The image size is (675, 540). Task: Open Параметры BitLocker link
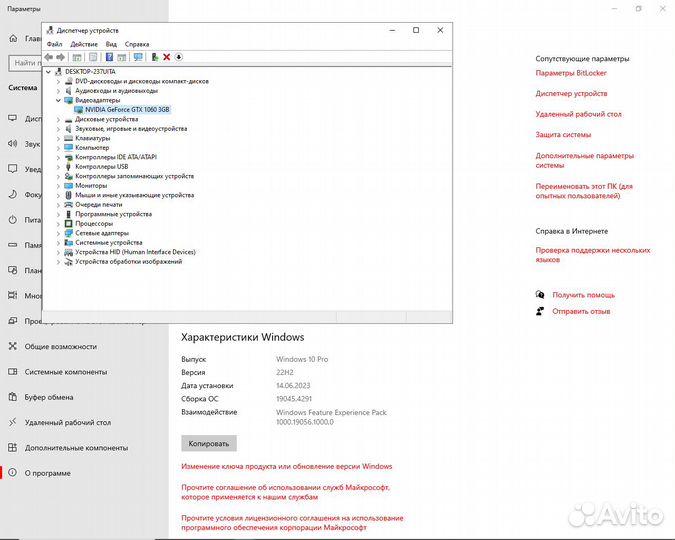tap(571, 73)
